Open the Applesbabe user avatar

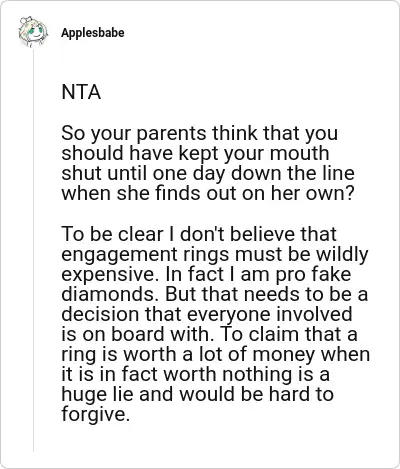point(33,32)
